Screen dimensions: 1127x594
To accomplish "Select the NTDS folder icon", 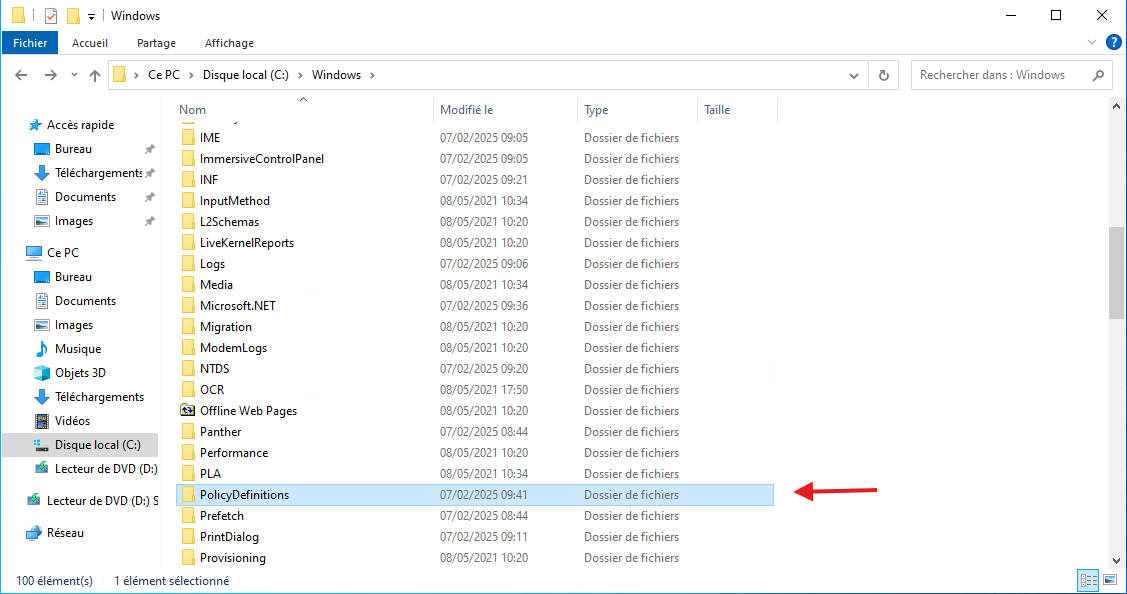I will 188,369.
